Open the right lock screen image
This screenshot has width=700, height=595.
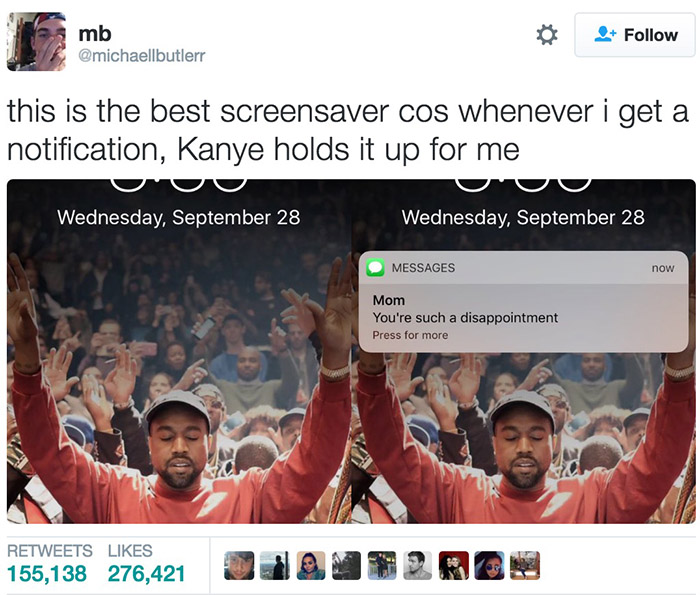[x=524, y=351]
